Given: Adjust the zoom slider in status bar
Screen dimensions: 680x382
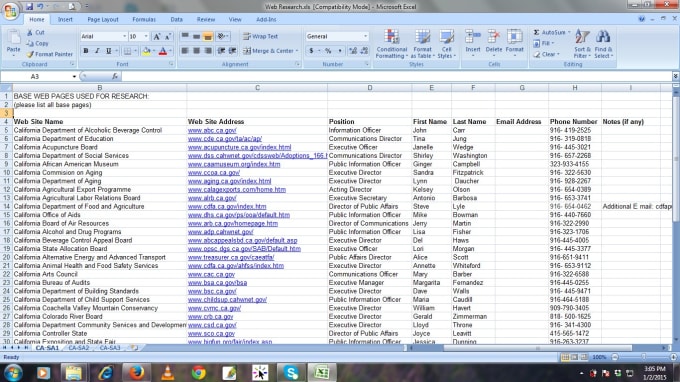Looking at the screenshot, I should (x=644, y=357).
